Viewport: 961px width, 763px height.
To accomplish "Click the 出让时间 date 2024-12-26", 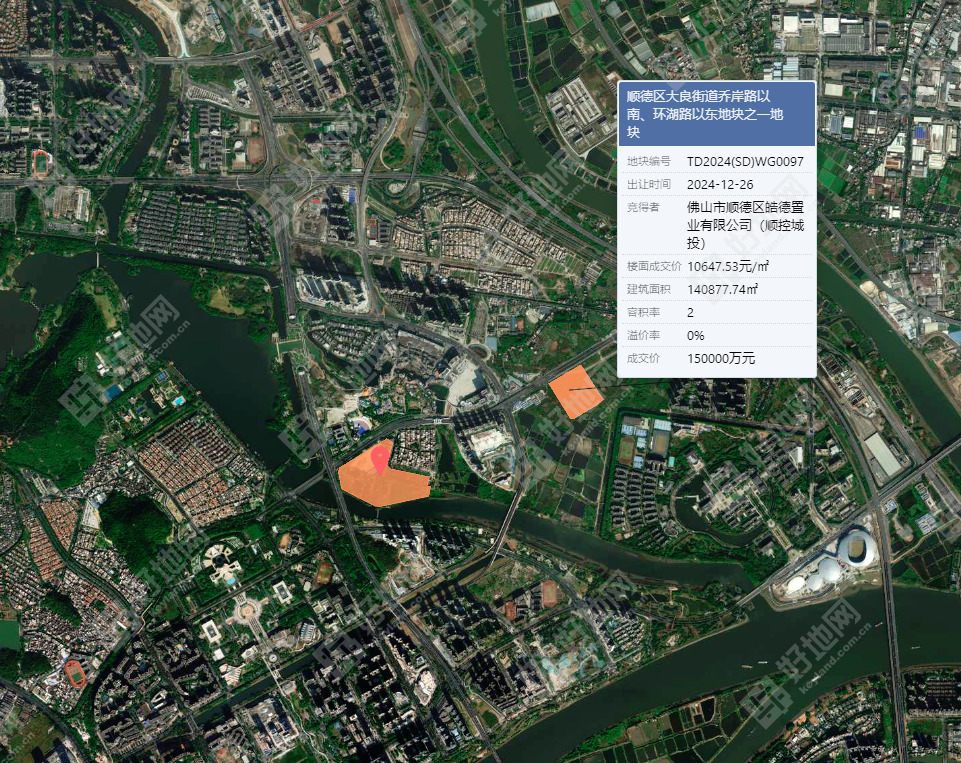I will (x=720, y=184).
